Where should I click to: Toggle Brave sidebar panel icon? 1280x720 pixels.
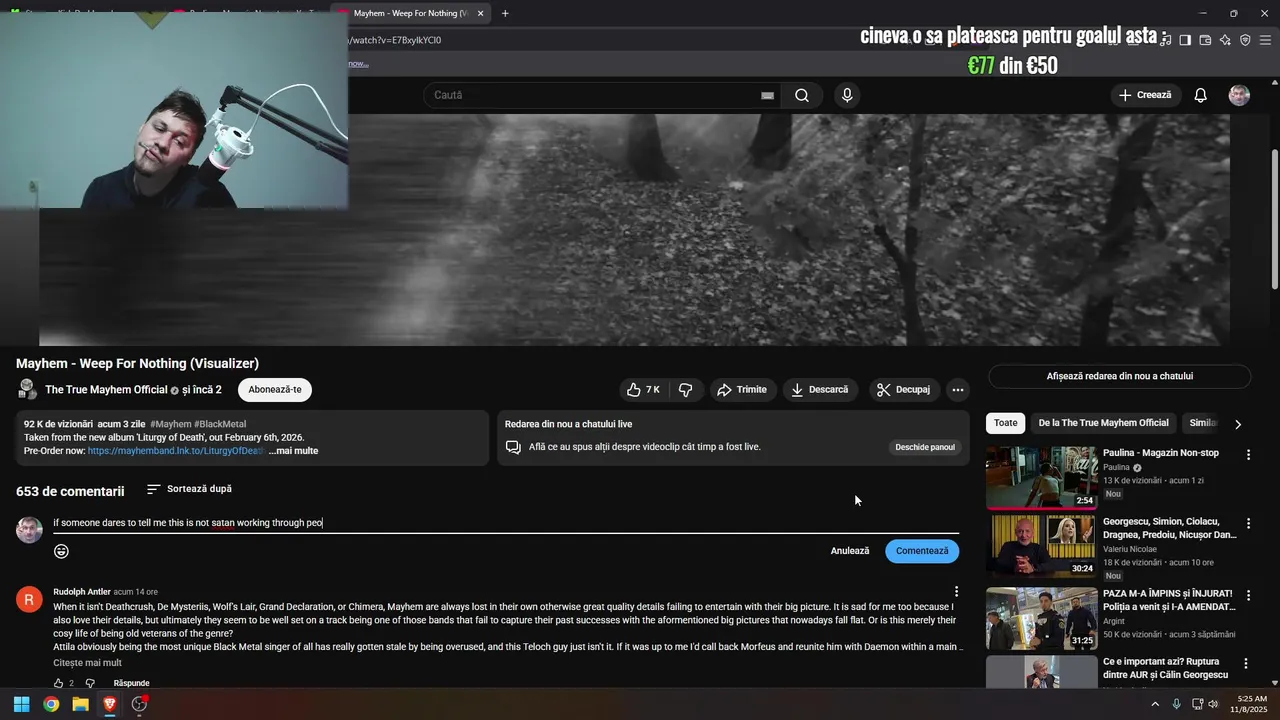coord(1185,40)
